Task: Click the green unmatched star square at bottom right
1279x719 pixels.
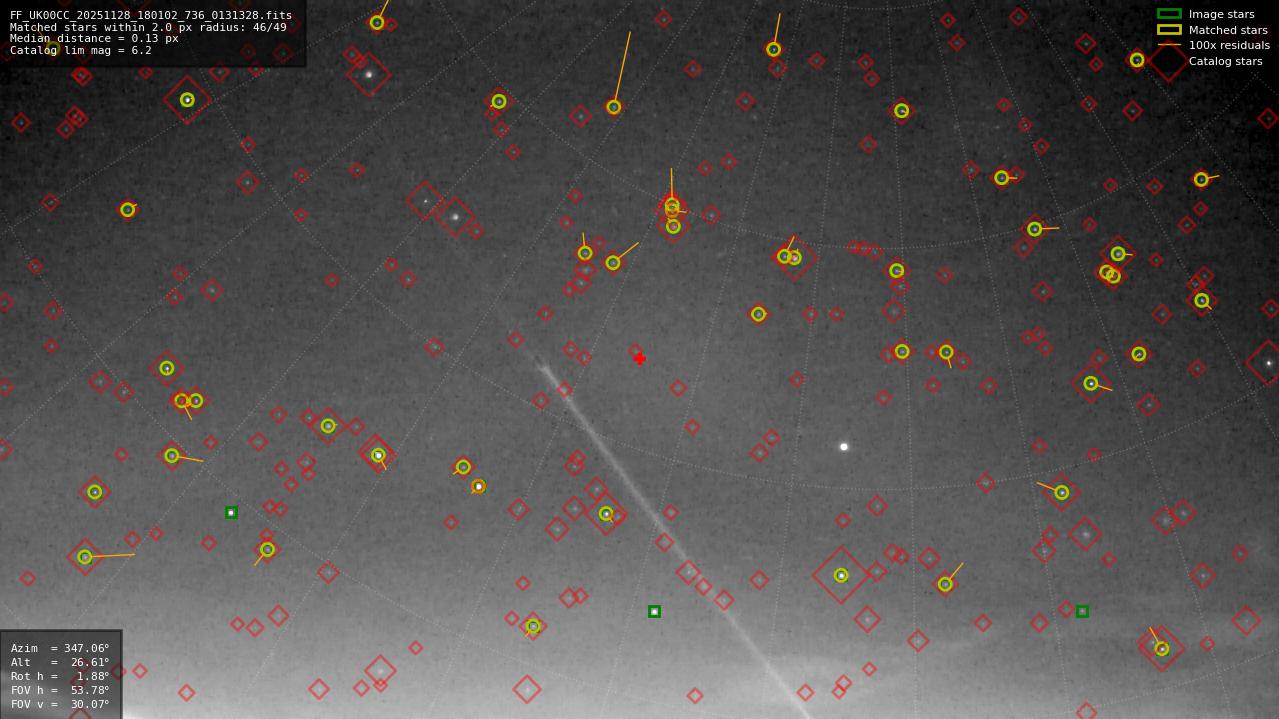Action: pos(1082,611)
